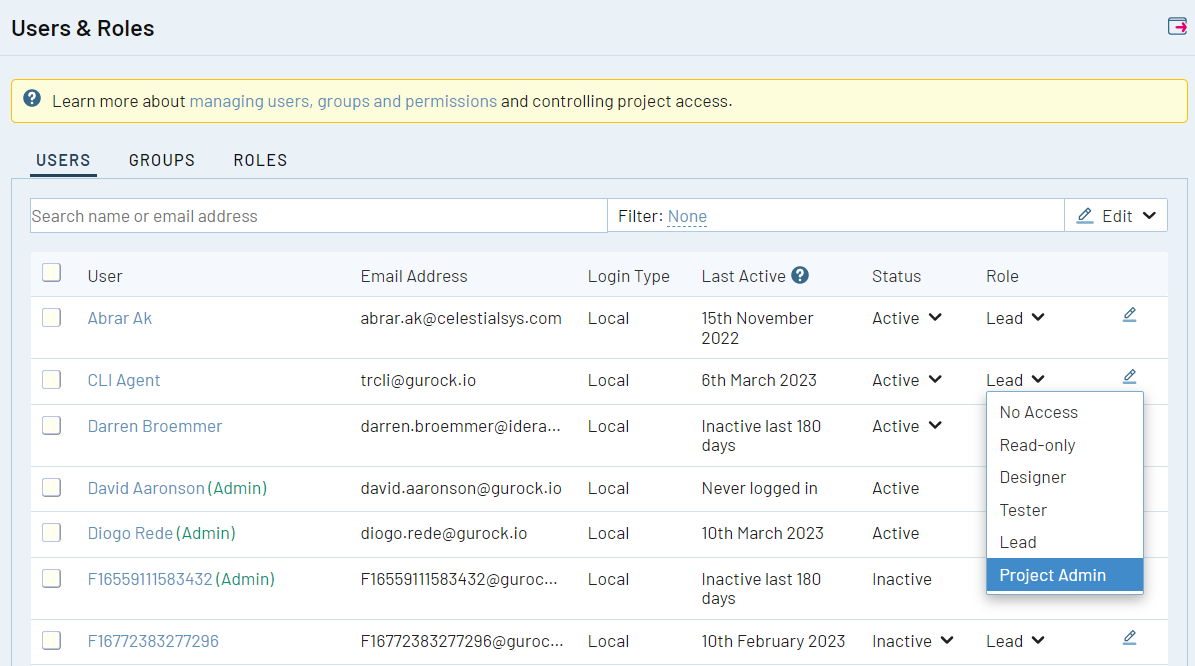Image resolution: width=1195 pixels, height=666 pixels.
Task: Select Lead role in dropdown list
Action: (1065, 542)
